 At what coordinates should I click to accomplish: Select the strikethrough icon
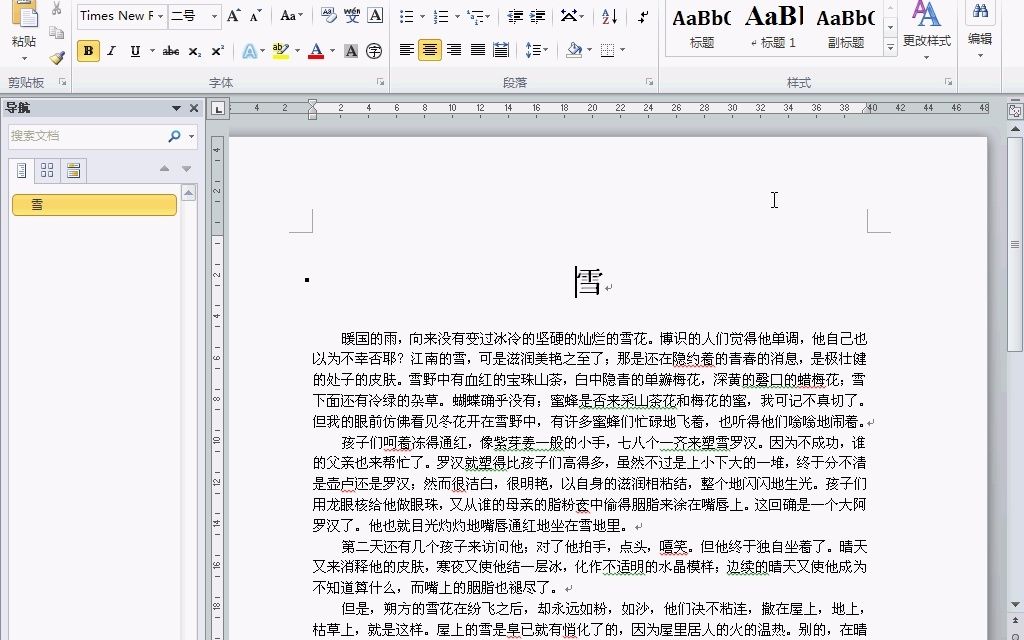[x=172, y=49]
